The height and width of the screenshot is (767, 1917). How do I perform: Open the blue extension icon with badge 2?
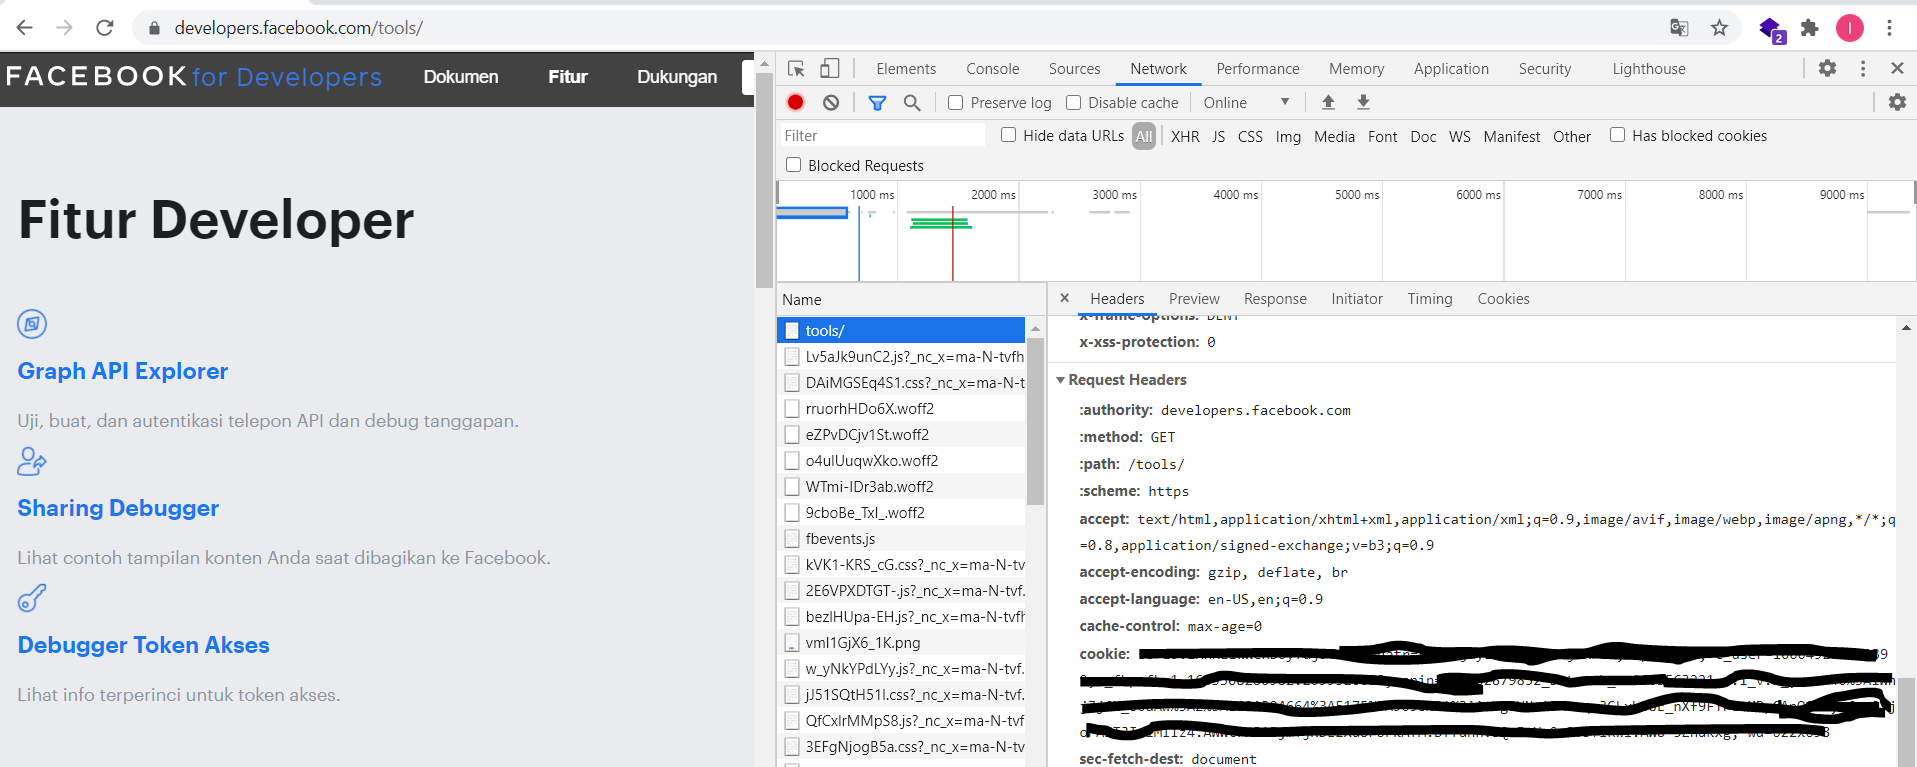tap(1771, 29)
